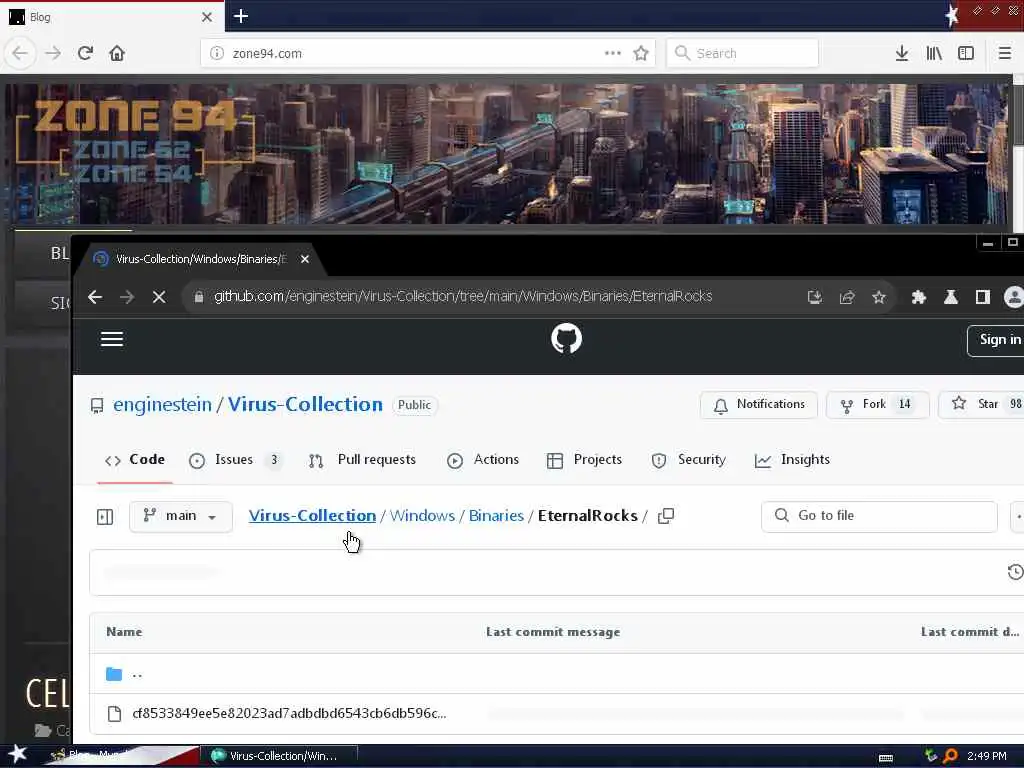The height and width of the screenshot is (768, 1024).
Task: Open page actions three-dot menu in Firefox
Action: click(x=613, y=53)
